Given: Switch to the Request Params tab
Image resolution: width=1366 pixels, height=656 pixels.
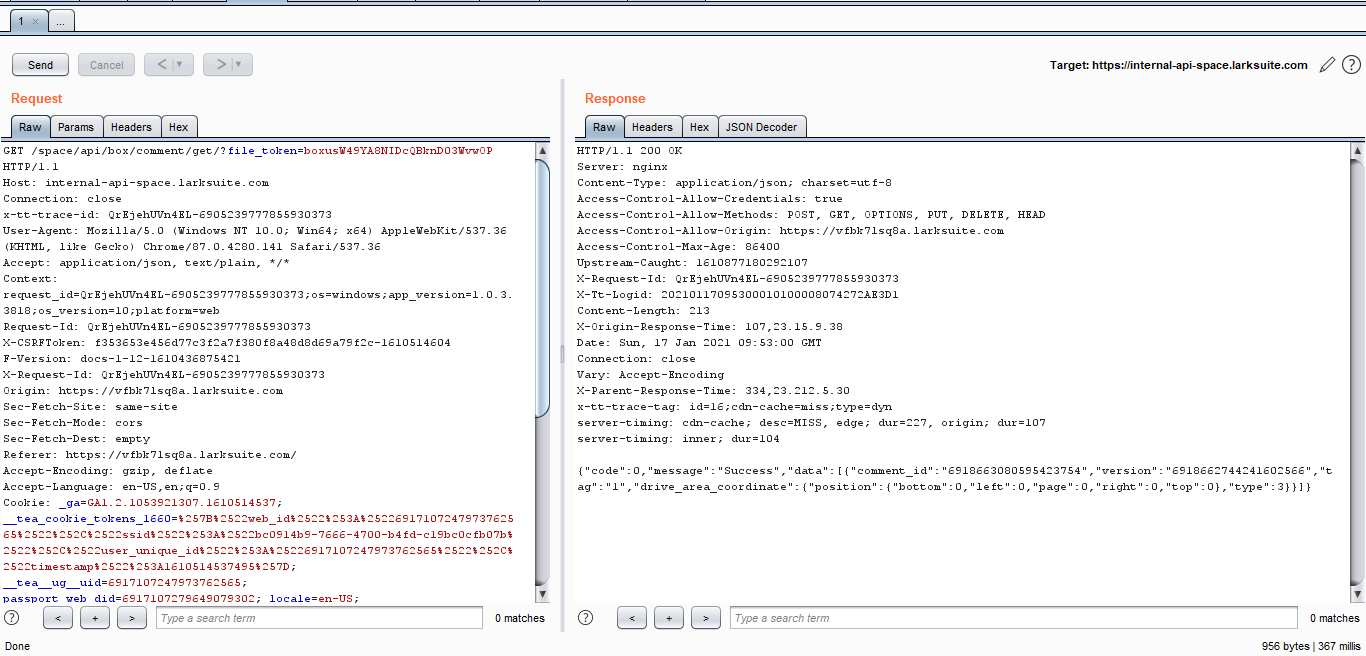Looking at the screenshot, I should [x=76, y=127].
